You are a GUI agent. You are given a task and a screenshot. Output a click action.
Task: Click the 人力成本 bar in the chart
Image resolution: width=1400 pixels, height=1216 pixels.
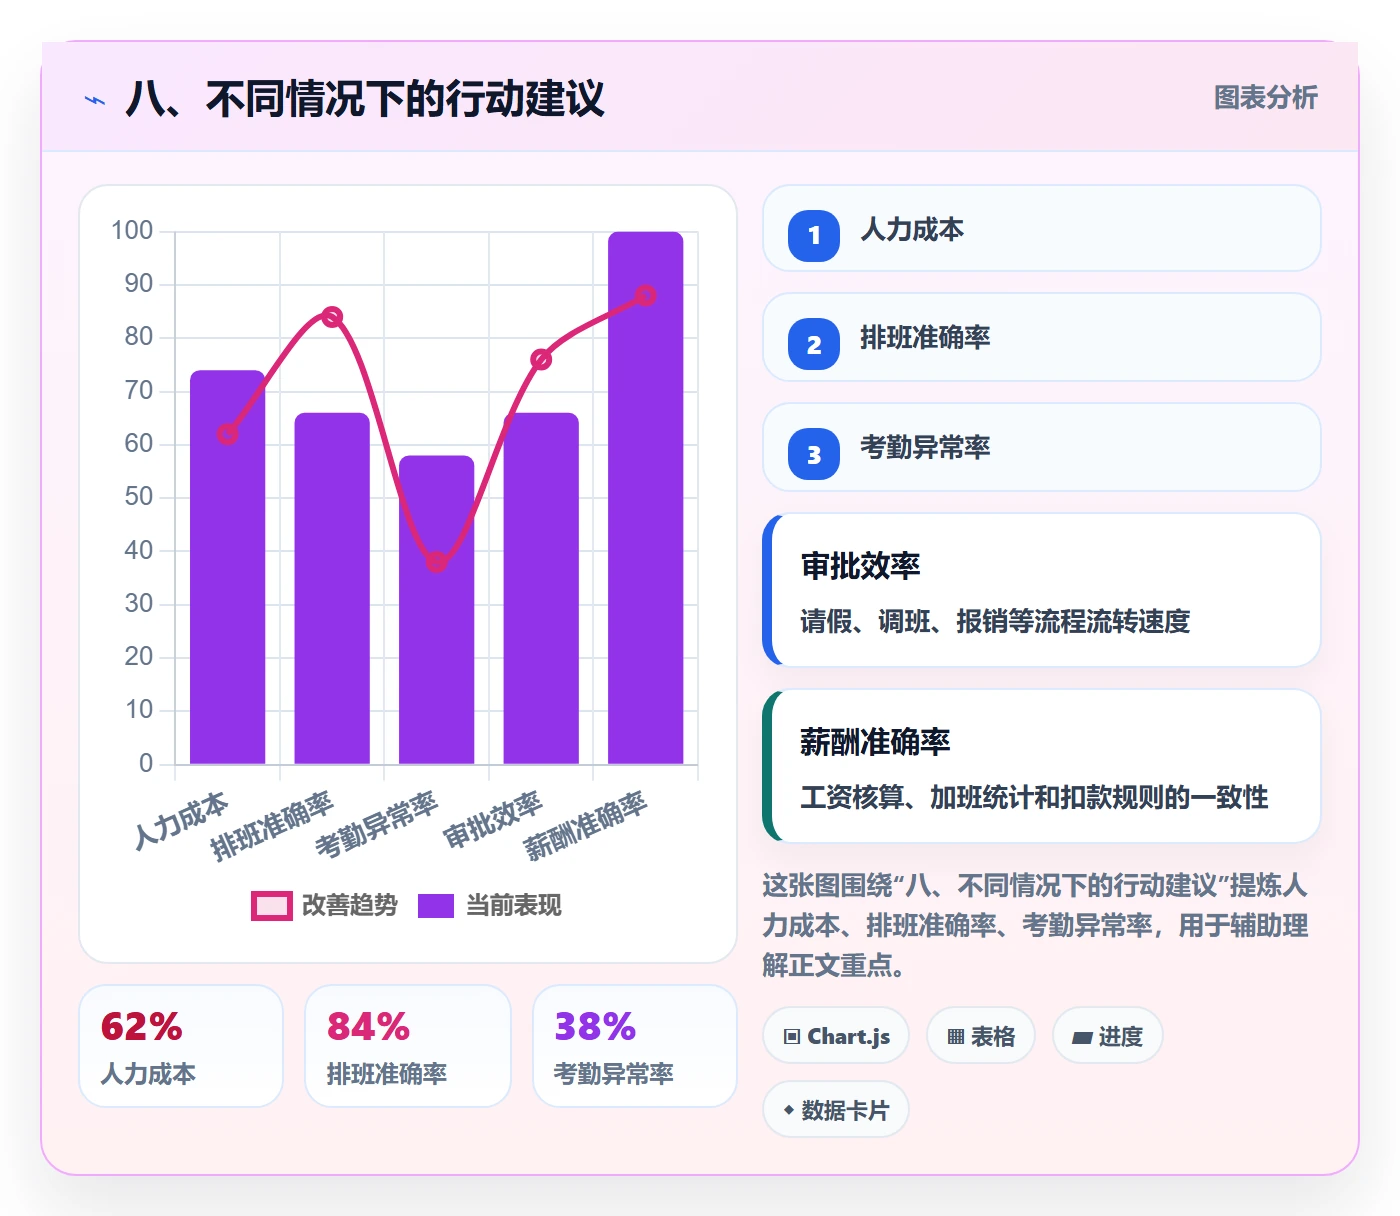coord(228,567)
